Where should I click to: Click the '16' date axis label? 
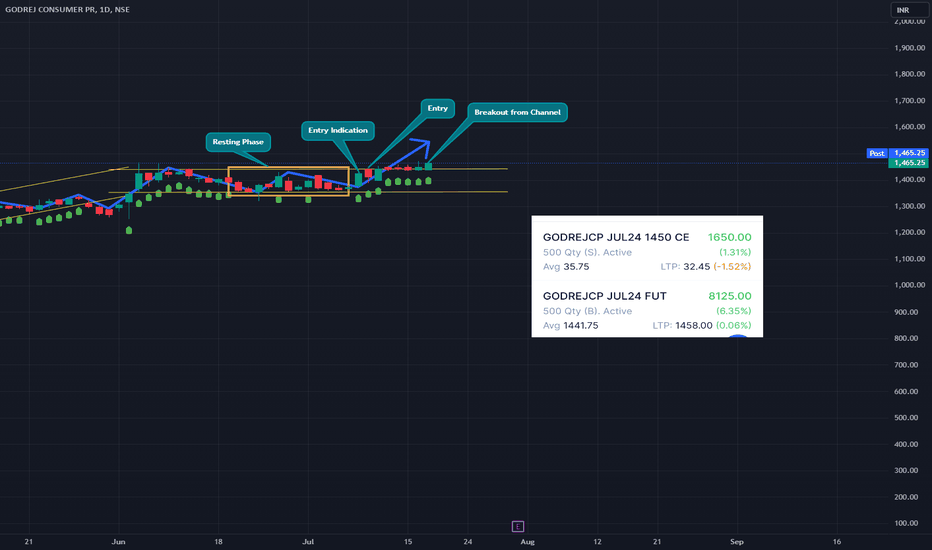[x=837, y=542]
